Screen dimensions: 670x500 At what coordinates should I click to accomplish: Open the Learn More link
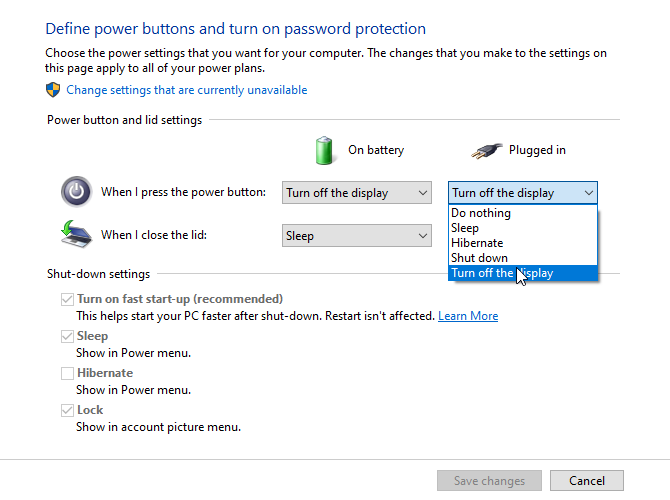tap(468, 316)
